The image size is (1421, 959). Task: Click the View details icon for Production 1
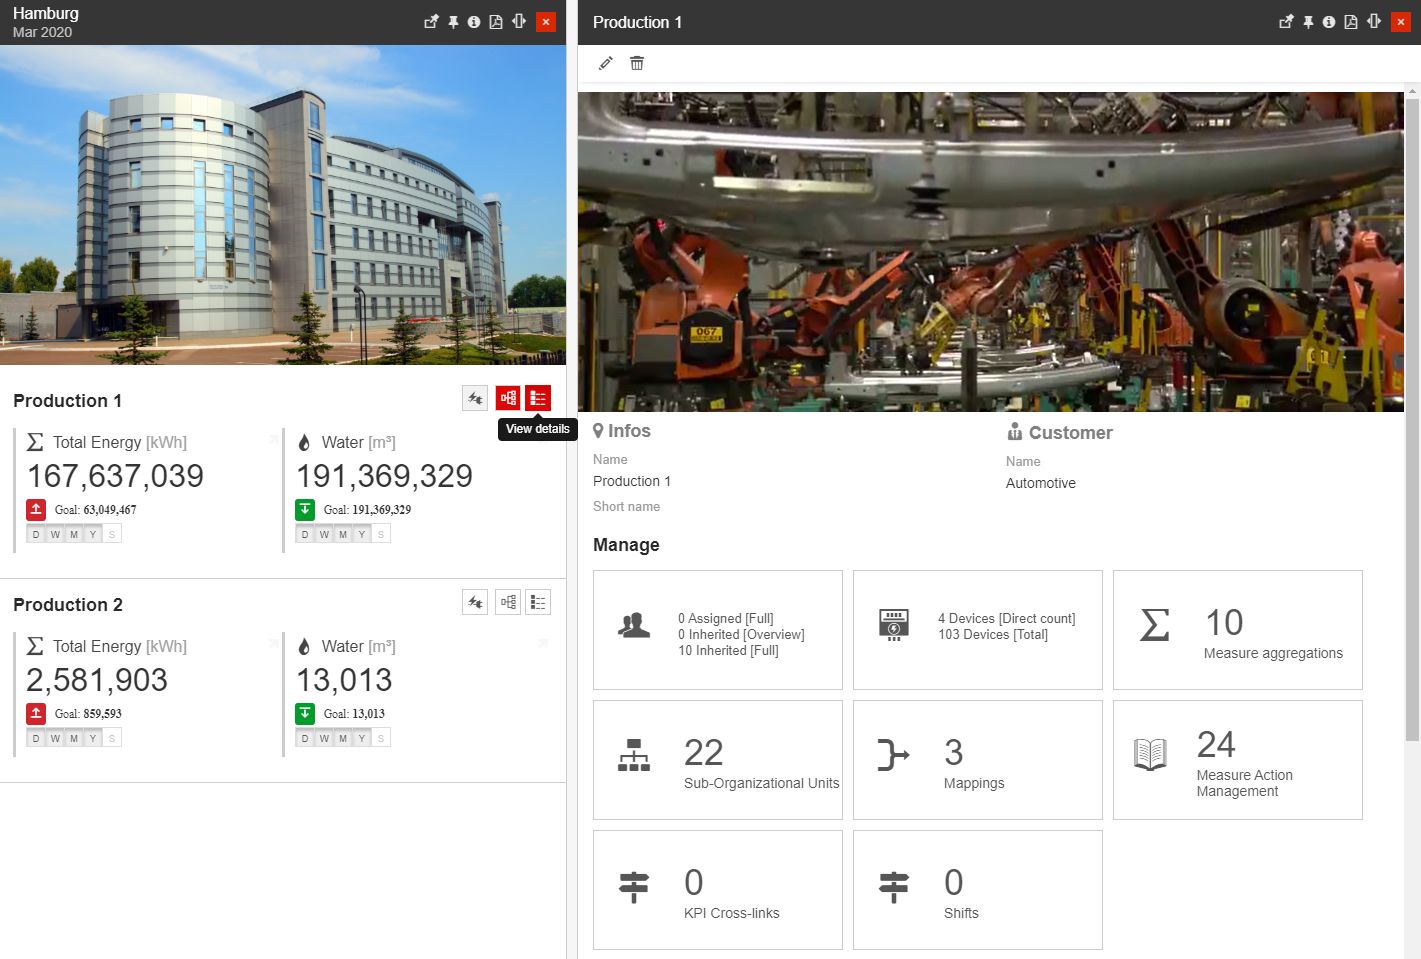point(538,398)
